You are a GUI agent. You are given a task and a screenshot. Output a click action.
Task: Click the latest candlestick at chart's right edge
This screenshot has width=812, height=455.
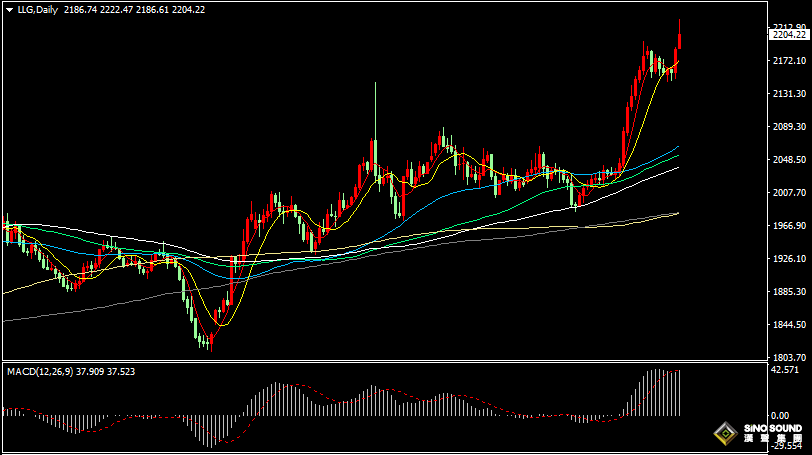[680, 41]
